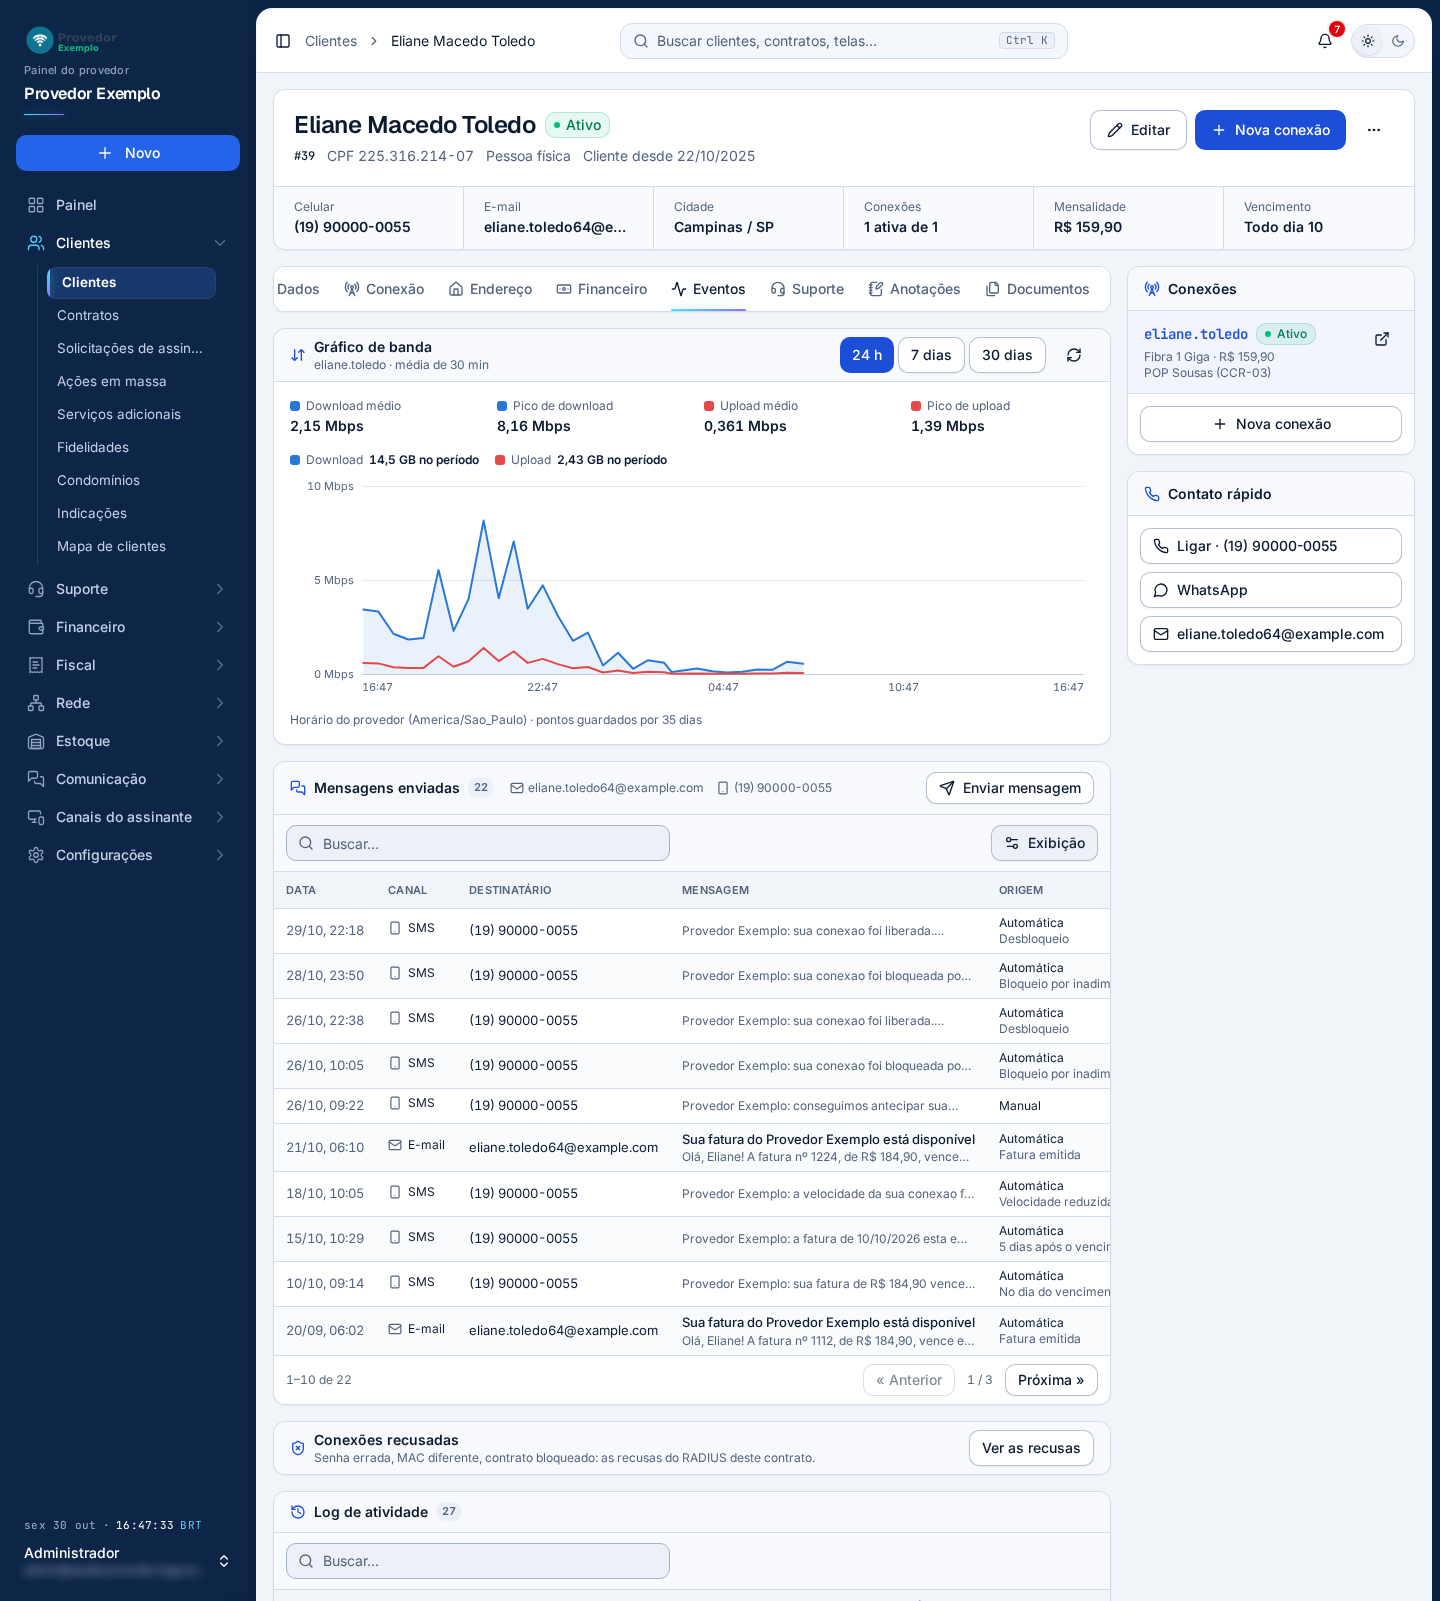The image size is (1440, 1601).
Task: Toggle the sidebar panel icon
Action: tap(283, 41)
